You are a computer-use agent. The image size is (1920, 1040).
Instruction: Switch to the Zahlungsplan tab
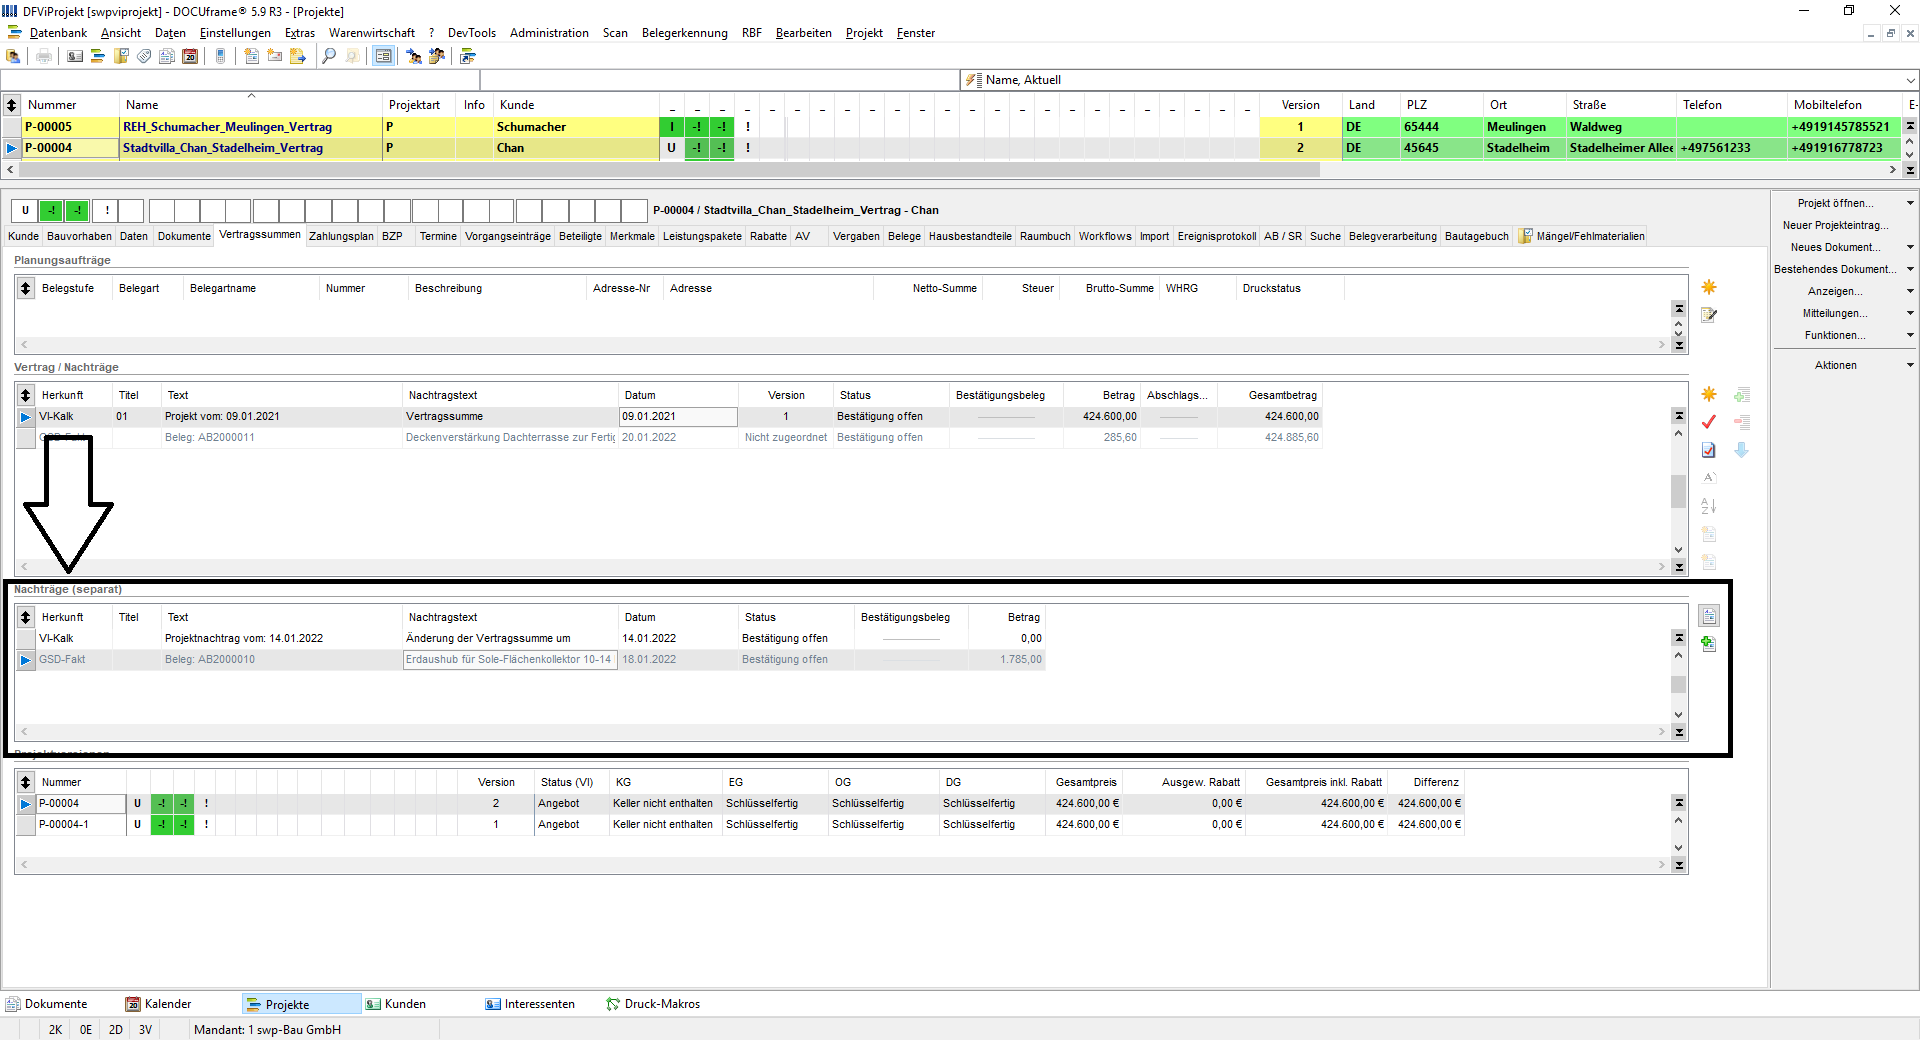[341, 236]
